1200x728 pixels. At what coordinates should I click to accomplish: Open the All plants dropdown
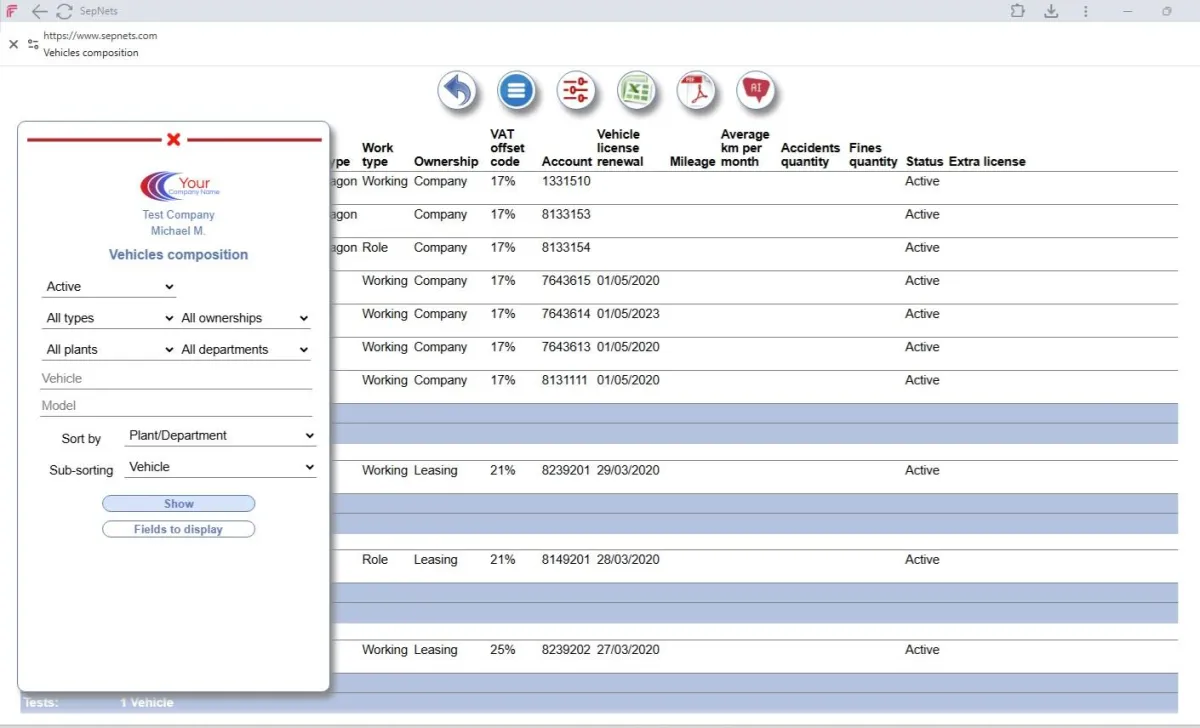click(x=109, y=350)
